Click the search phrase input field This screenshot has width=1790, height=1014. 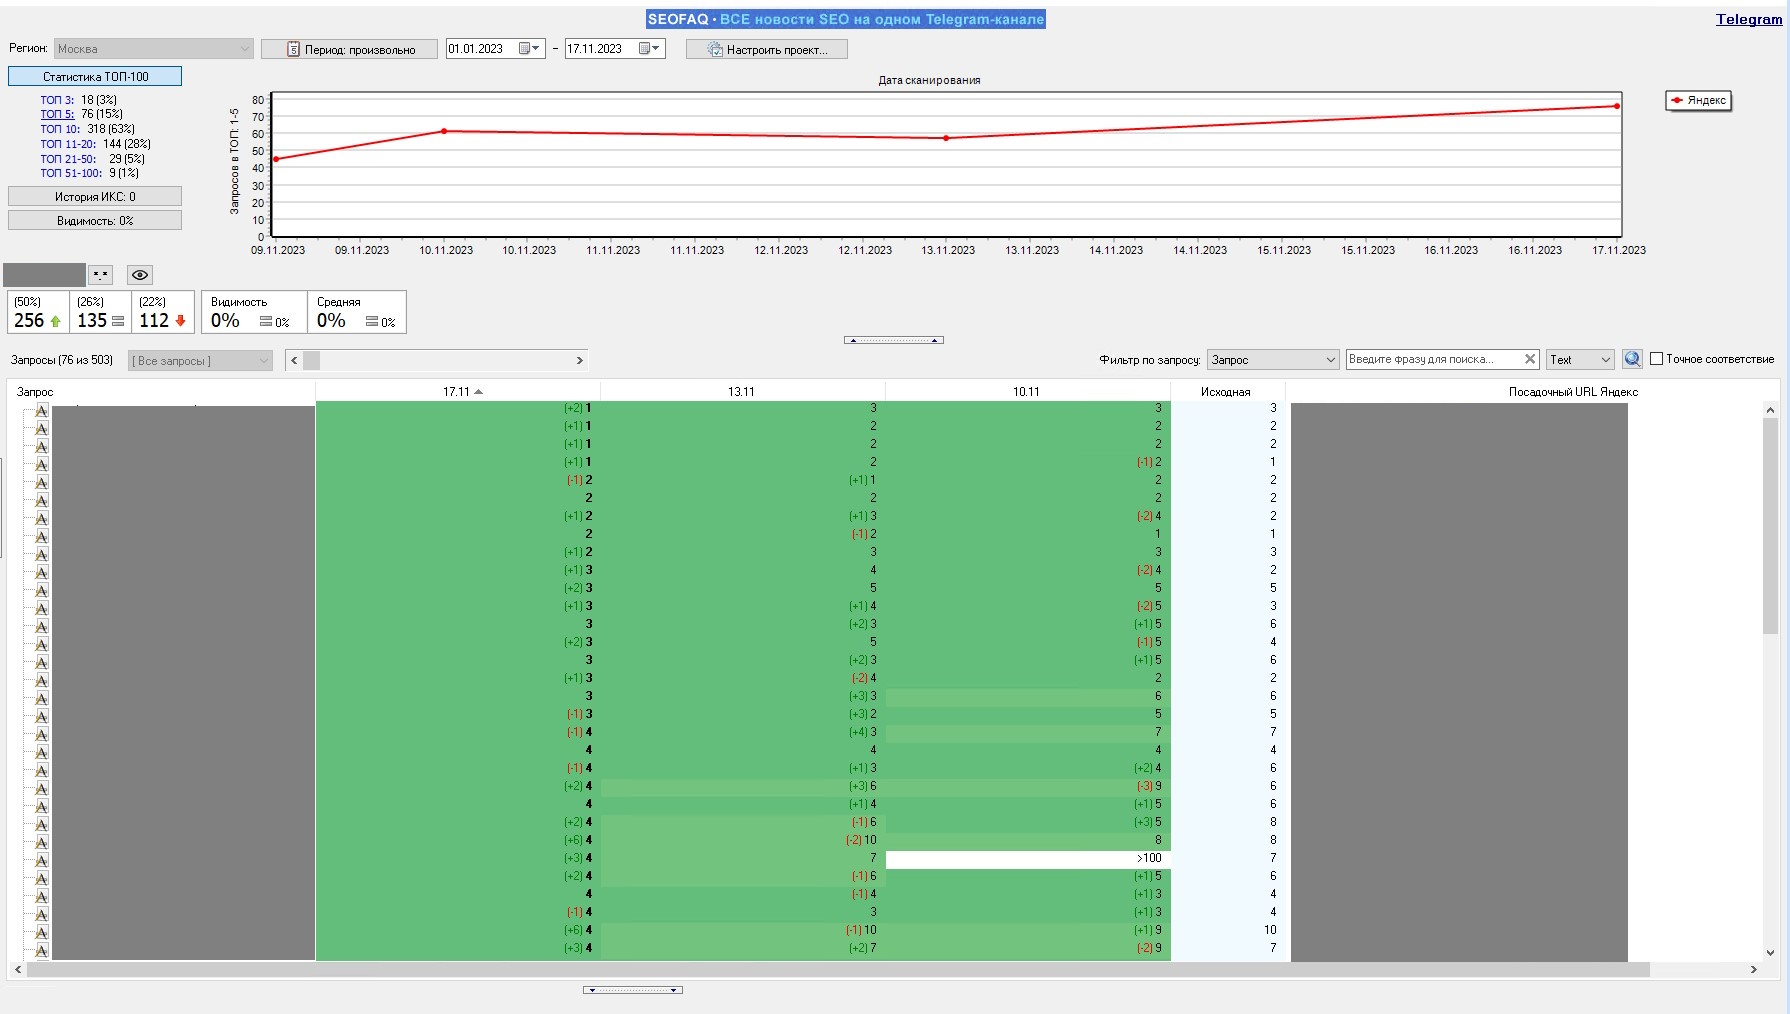coord(1432,359)
